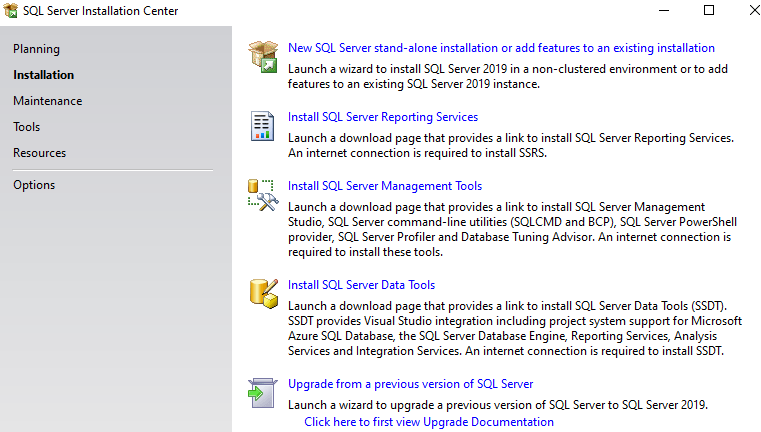Start Upgrade from a previous version link
This screenshot has width=761, height=432.
point(411,384)
